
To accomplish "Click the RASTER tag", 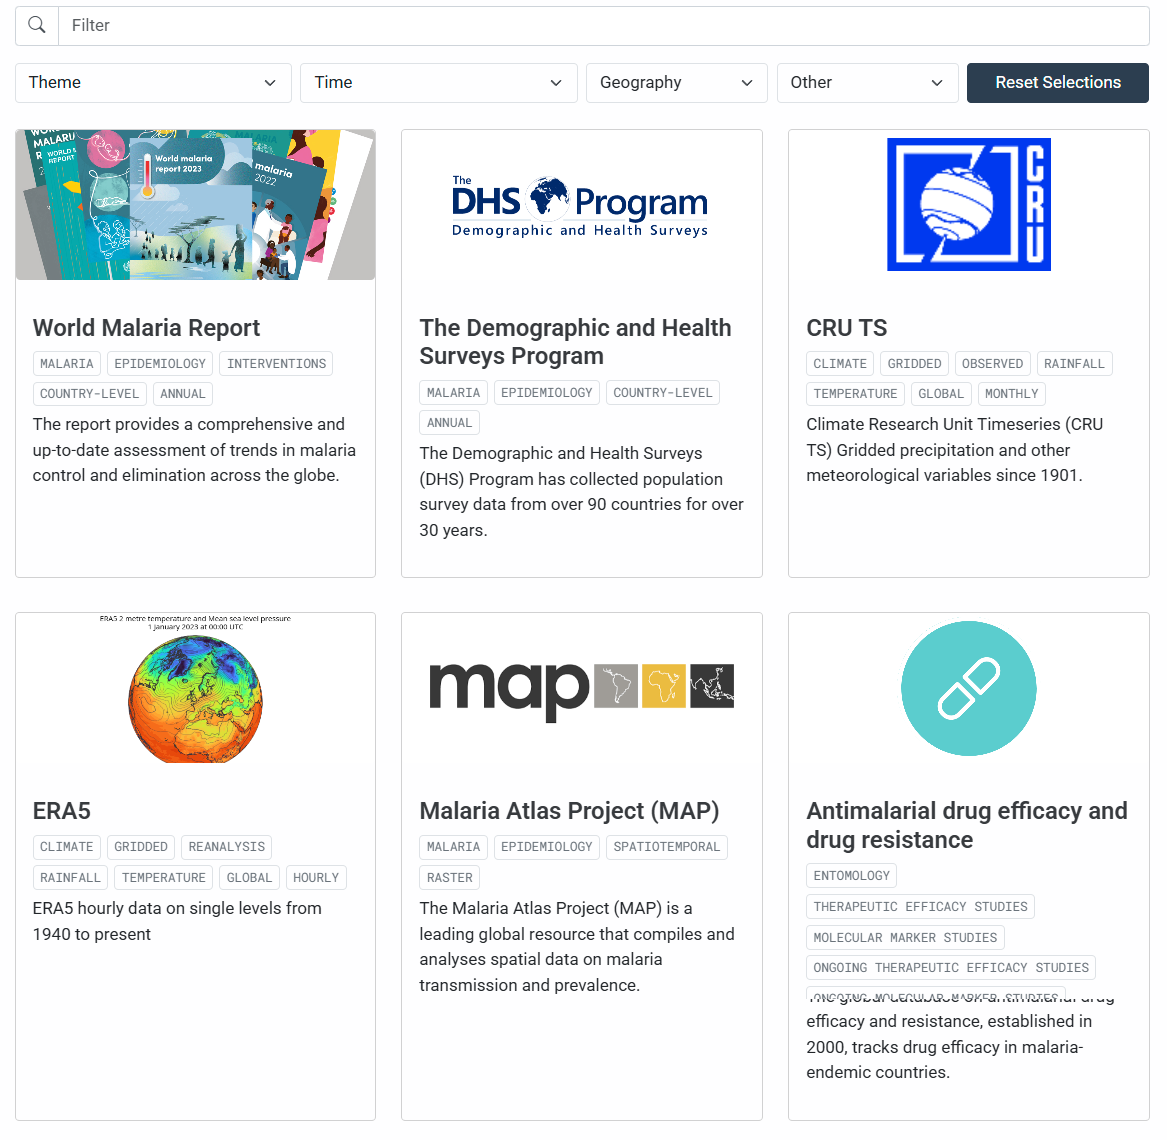I will [450, 878].
